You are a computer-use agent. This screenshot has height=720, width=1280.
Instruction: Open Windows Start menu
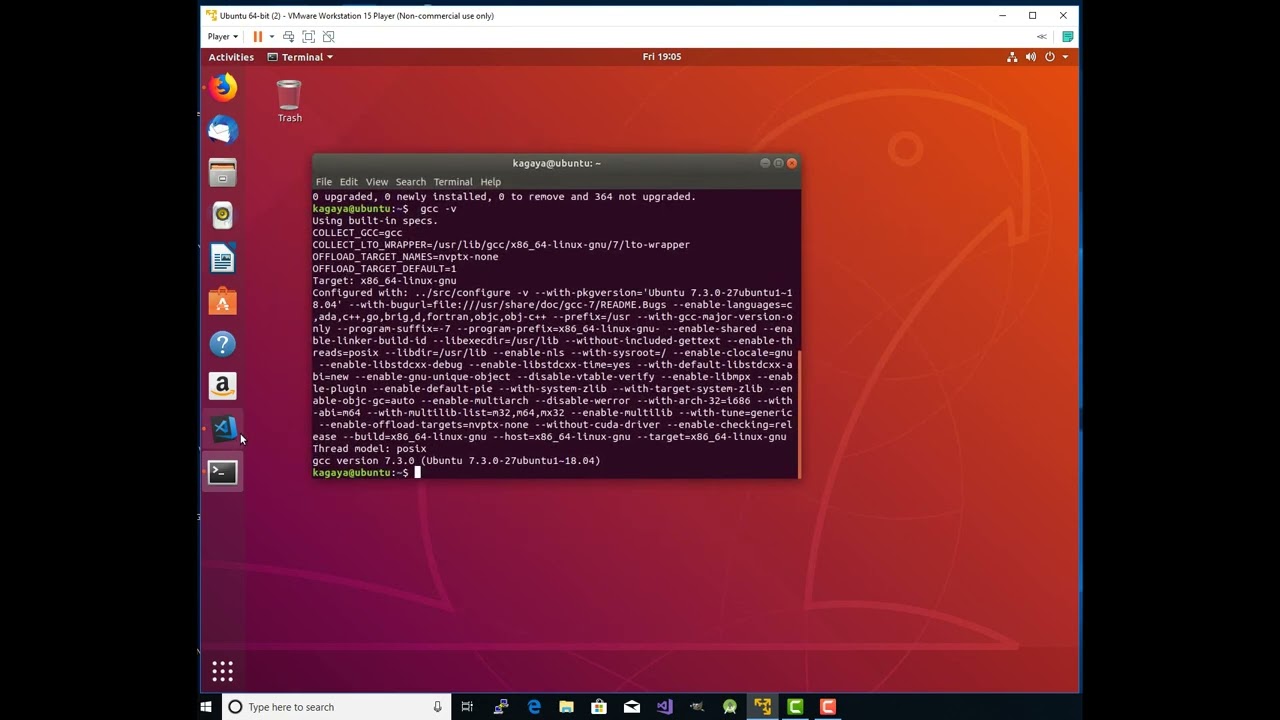(206, 707)
